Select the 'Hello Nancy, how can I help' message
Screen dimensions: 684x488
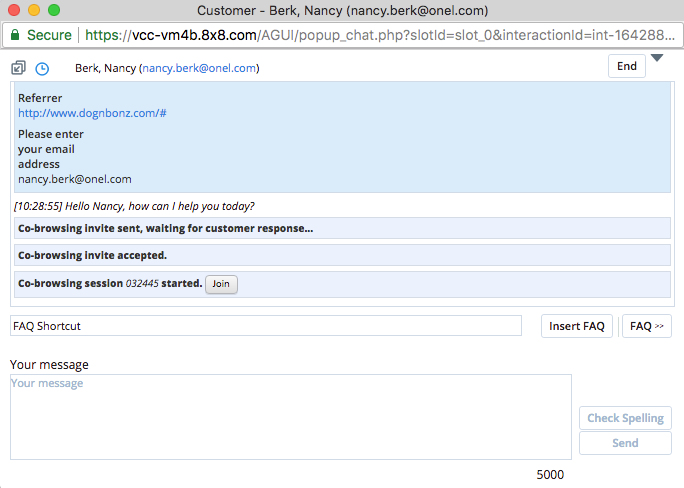[134, 206]
